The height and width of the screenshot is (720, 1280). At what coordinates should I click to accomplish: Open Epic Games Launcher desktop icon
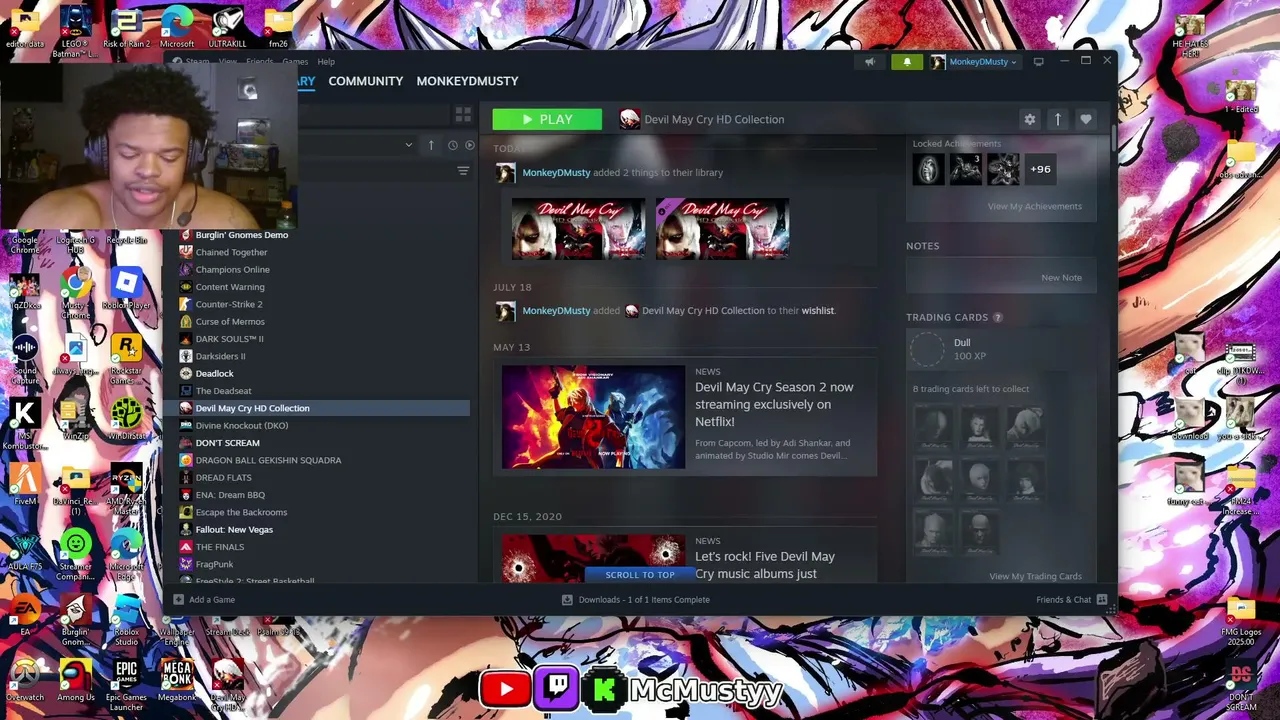coord(126,684)
